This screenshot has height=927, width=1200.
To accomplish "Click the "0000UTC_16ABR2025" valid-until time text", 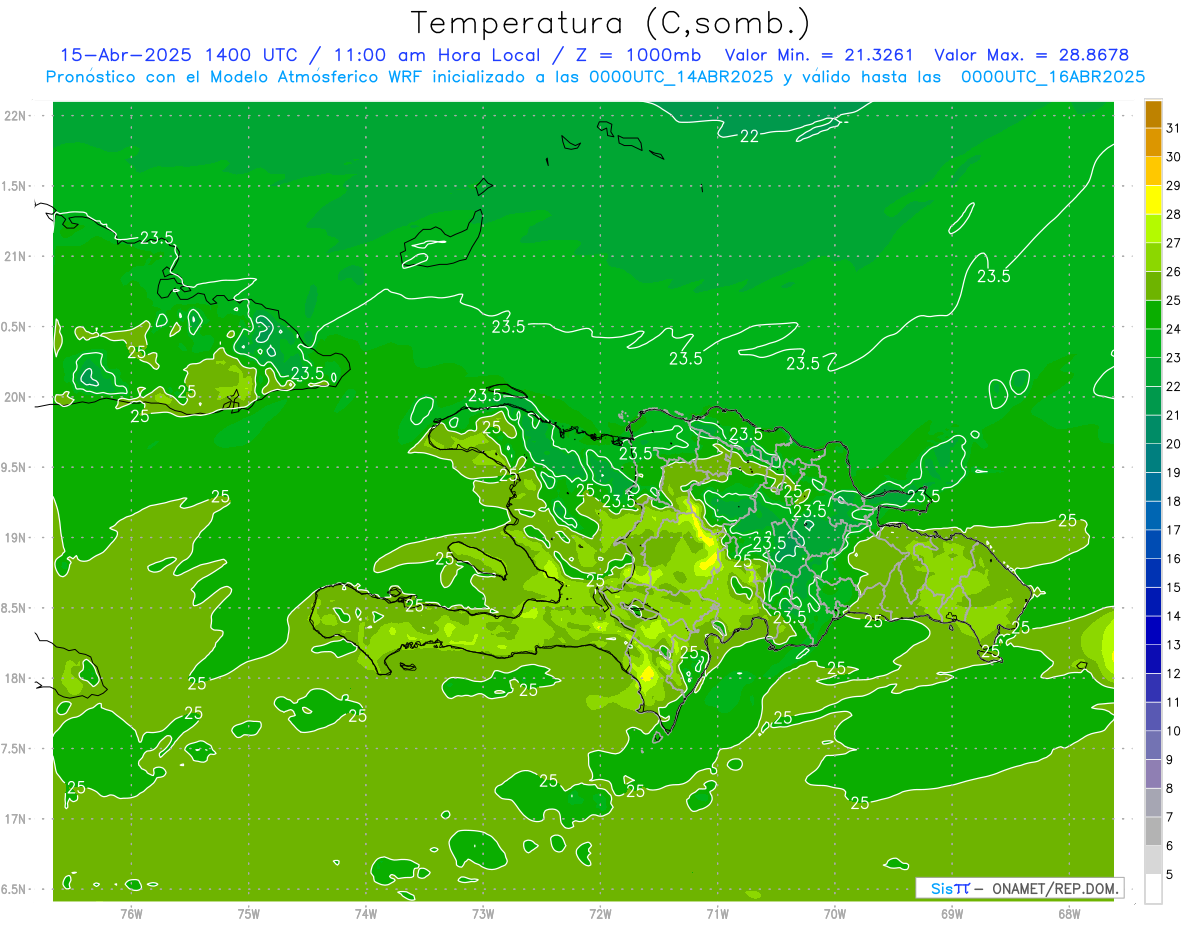I will 1053,77.
